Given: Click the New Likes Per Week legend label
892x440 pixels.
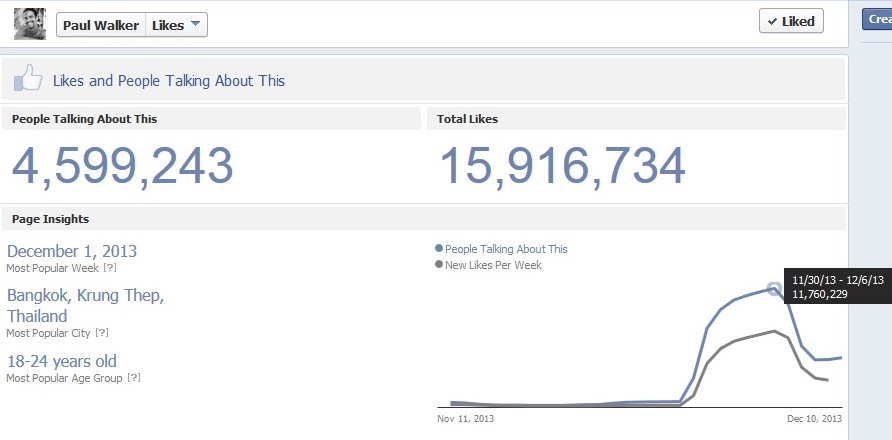Looking at the screenshot, I should pyautogui.click(x=493, y=265).
